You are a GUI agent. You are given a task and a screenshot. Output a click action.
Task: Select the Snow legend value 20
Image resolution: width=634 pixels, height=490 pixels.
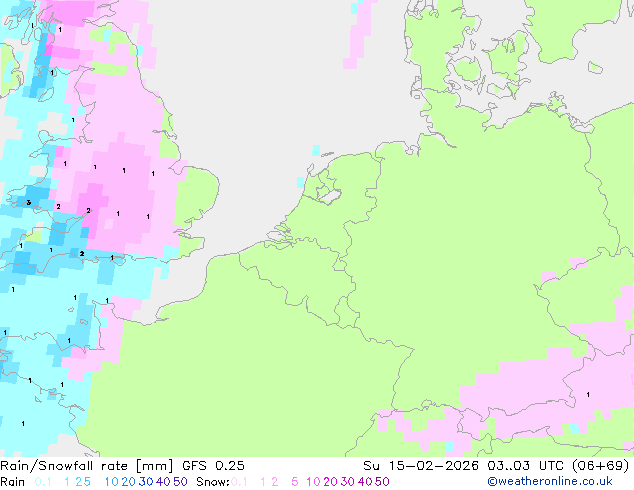331,482
